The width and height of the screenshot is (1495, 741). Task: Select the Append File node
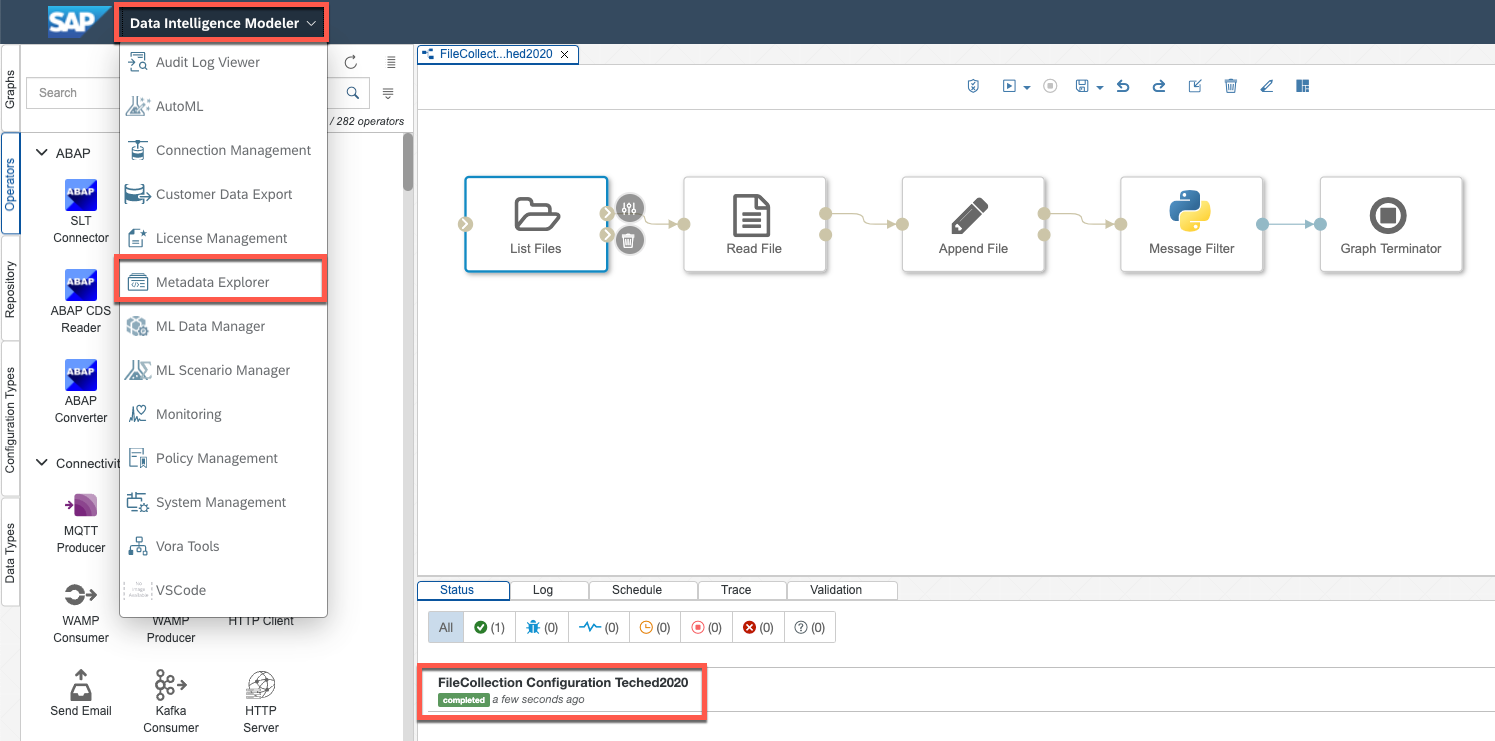(973, 224)
